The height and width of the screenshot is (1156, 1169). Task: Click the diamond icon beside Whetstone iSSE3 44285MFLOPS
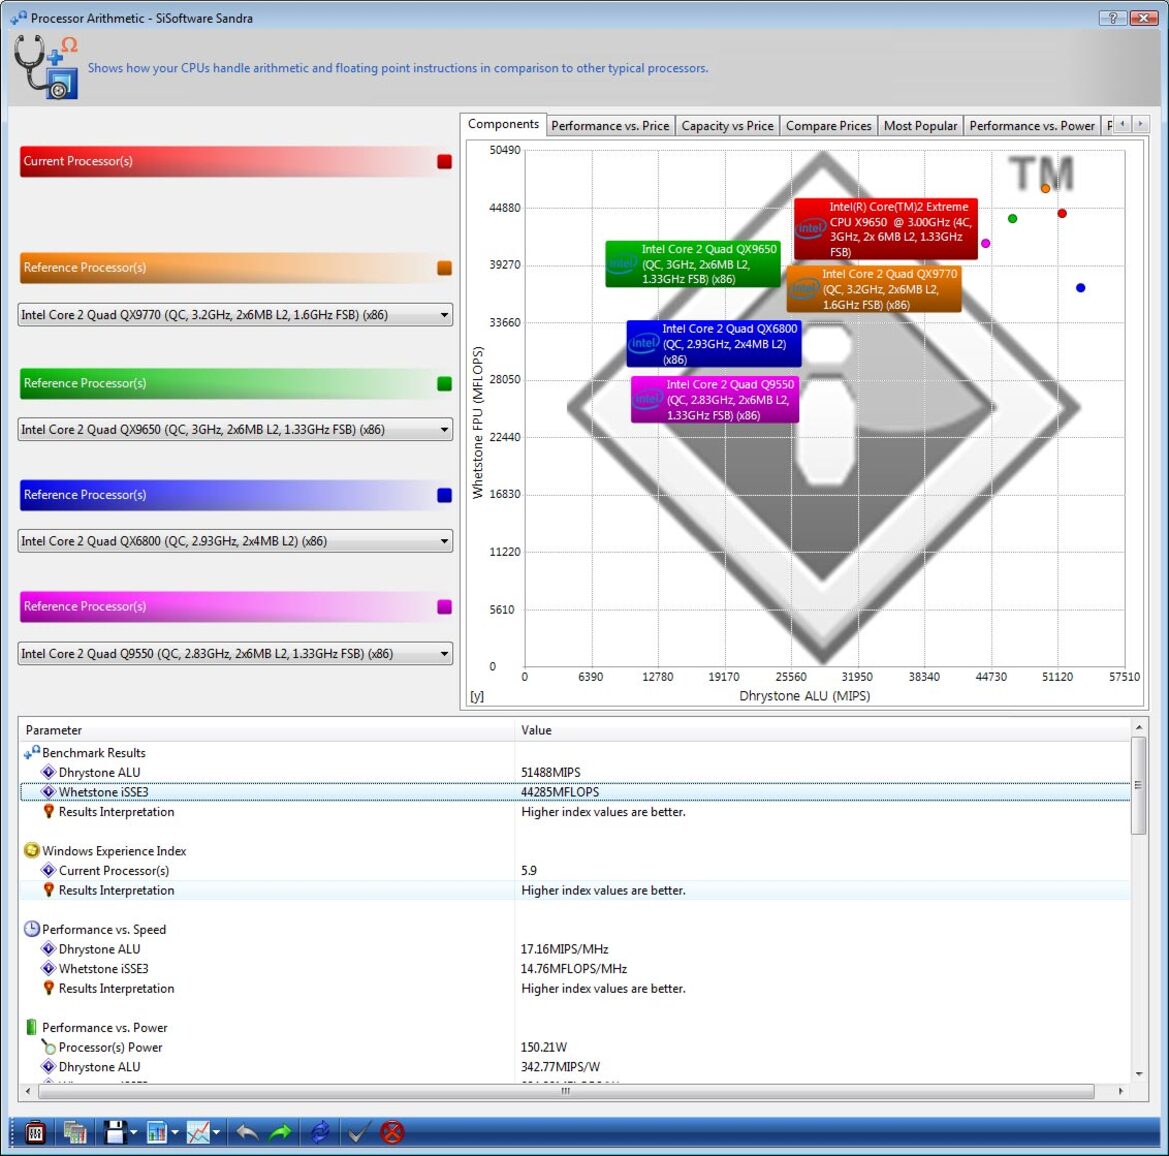point(48,792)
